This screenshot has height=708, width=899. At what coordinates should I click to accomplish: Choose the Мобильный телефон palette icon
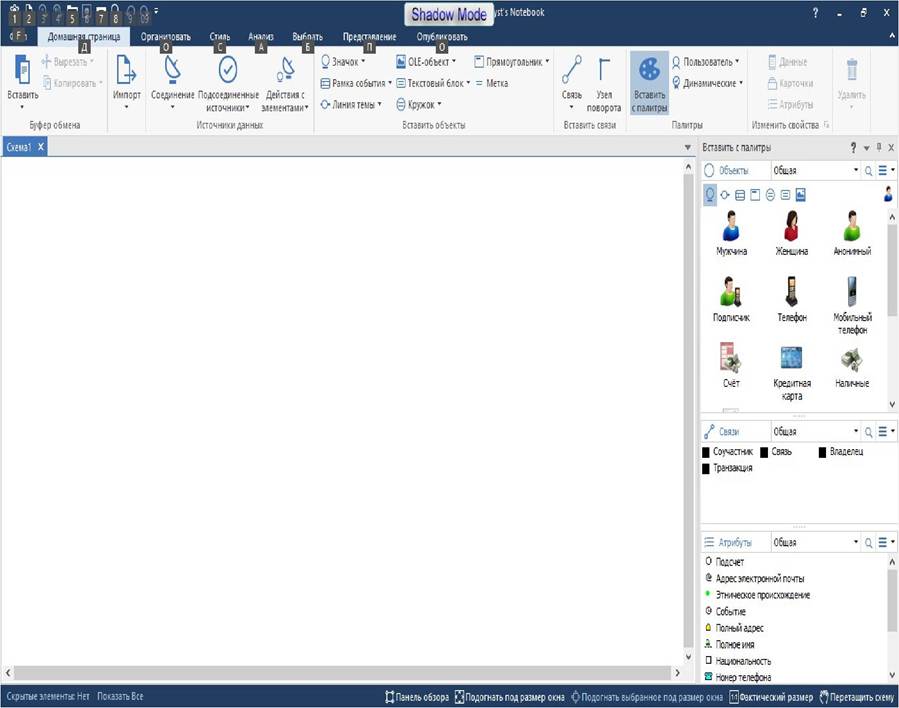(x=852, y=292)
